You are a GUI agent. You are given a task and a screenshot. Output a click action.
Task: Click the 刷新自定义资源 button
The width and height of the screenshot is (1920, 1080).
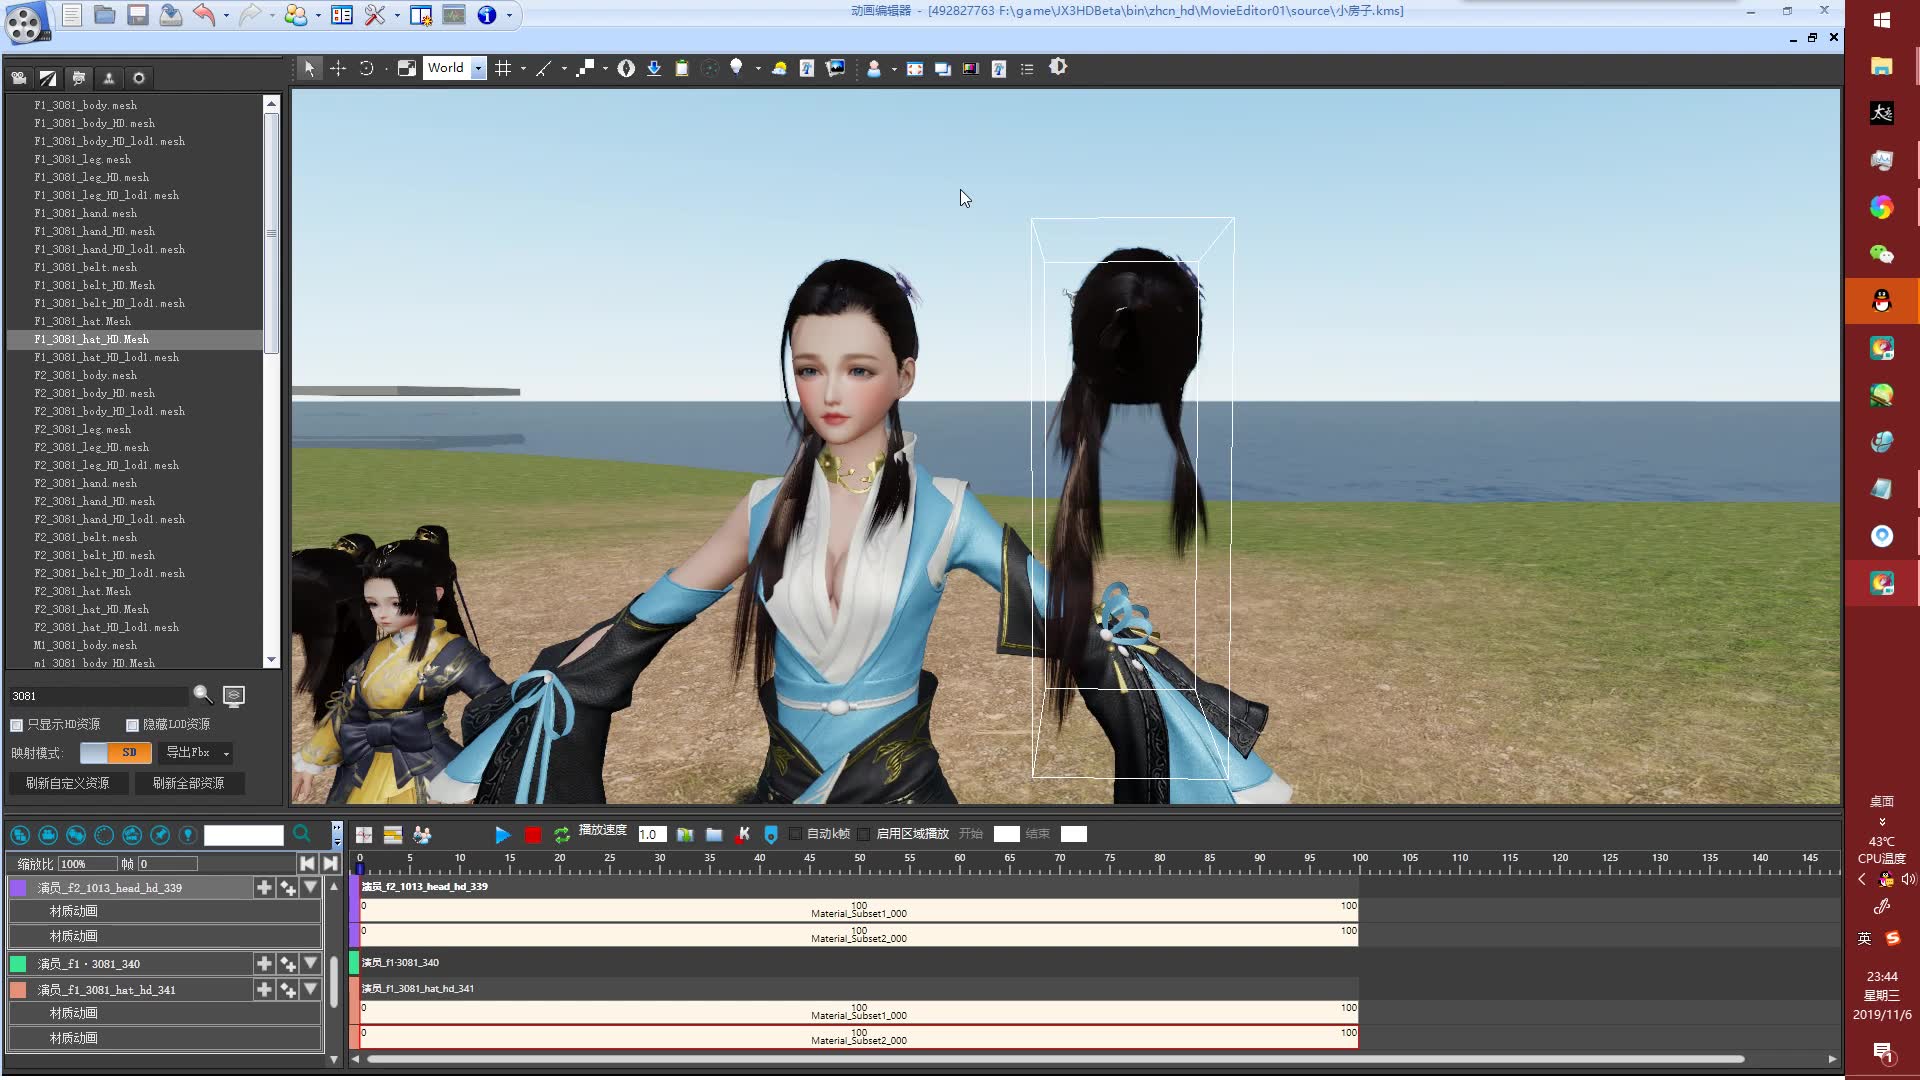68,783
